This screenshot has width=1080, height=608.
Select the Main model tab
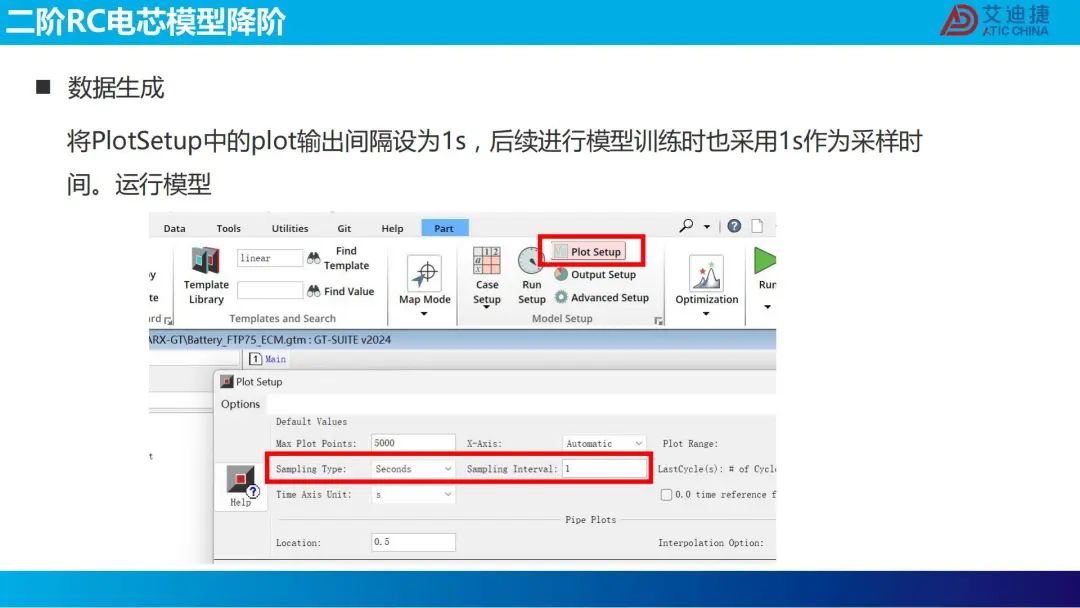267,359
